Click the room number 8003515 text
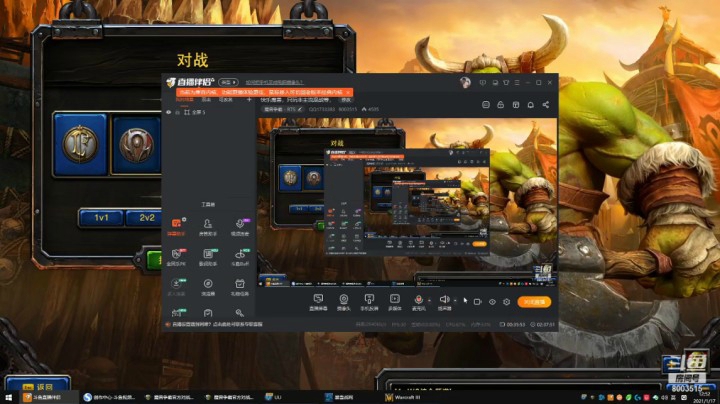Viewport: 720px width, 404px height. (348, 110)
